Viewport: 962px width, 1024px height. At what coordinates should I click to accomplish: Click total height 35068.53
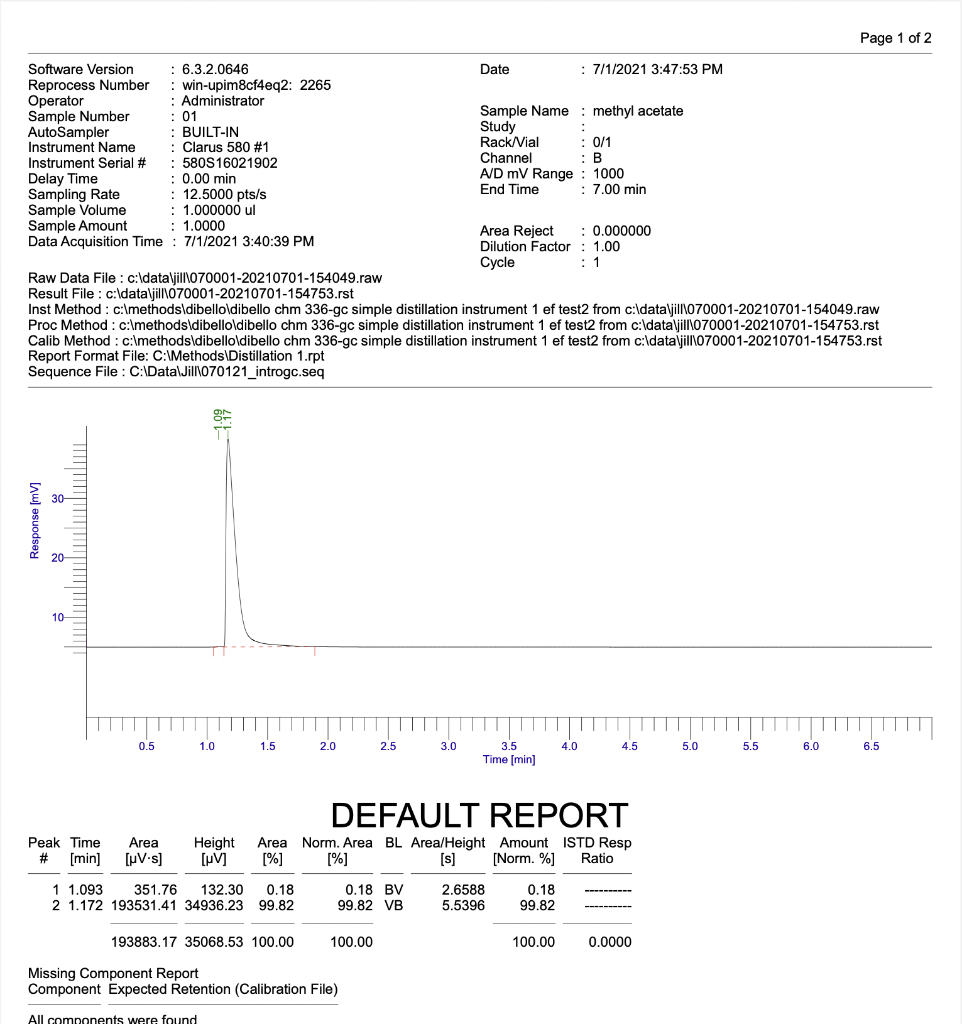[214, 942]
